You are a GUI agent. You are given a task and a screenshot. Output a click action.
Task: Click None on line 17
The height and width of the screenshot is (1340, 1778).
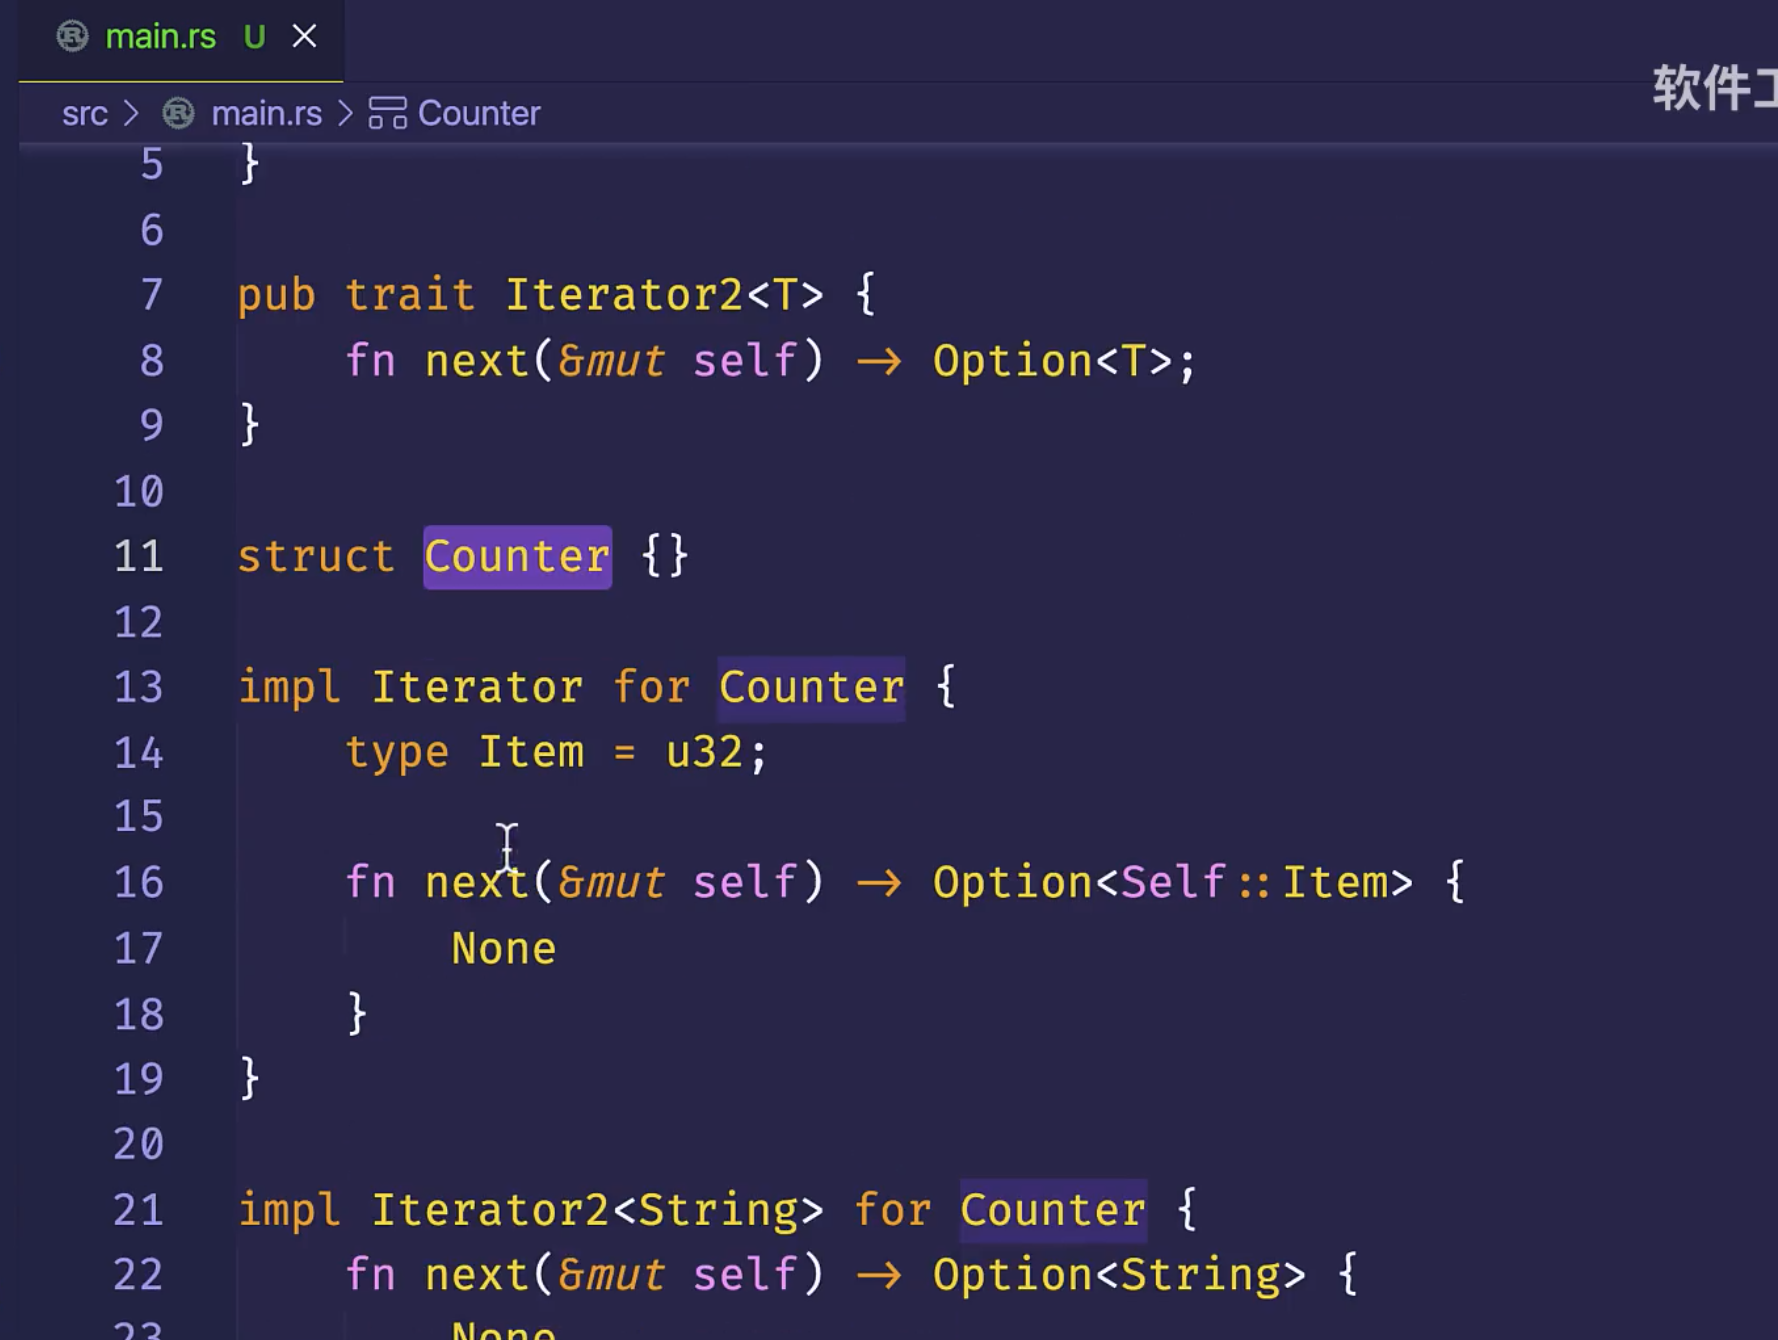503,949
